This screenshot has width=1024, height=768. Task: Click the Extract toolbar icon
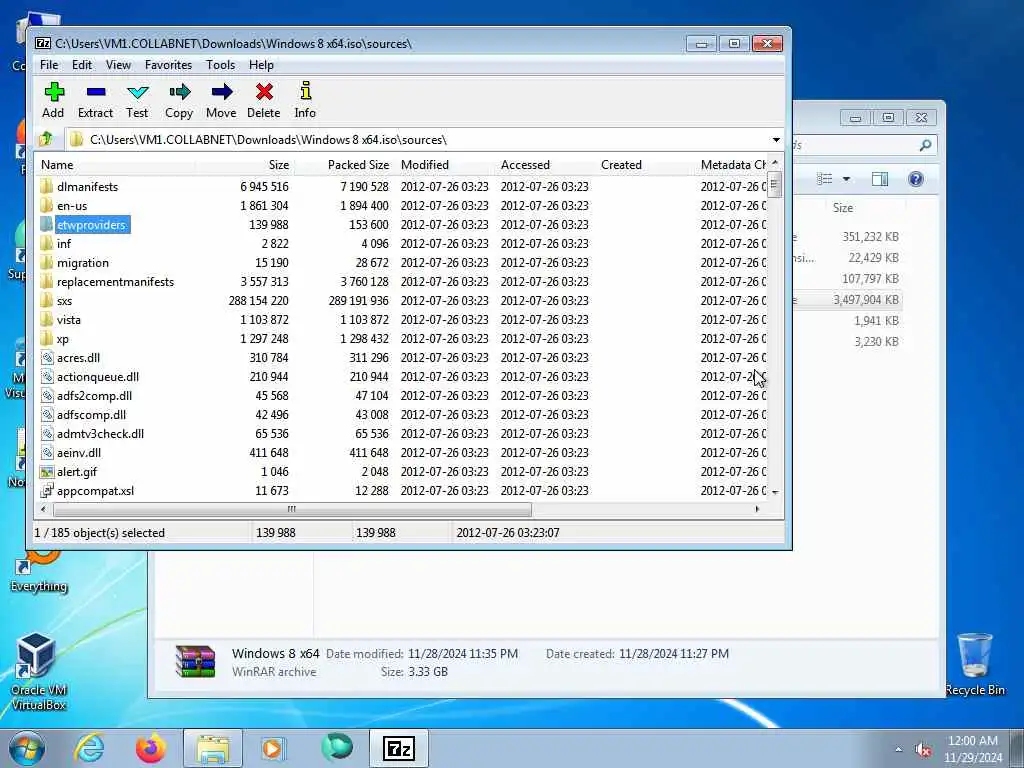[96, 91]
